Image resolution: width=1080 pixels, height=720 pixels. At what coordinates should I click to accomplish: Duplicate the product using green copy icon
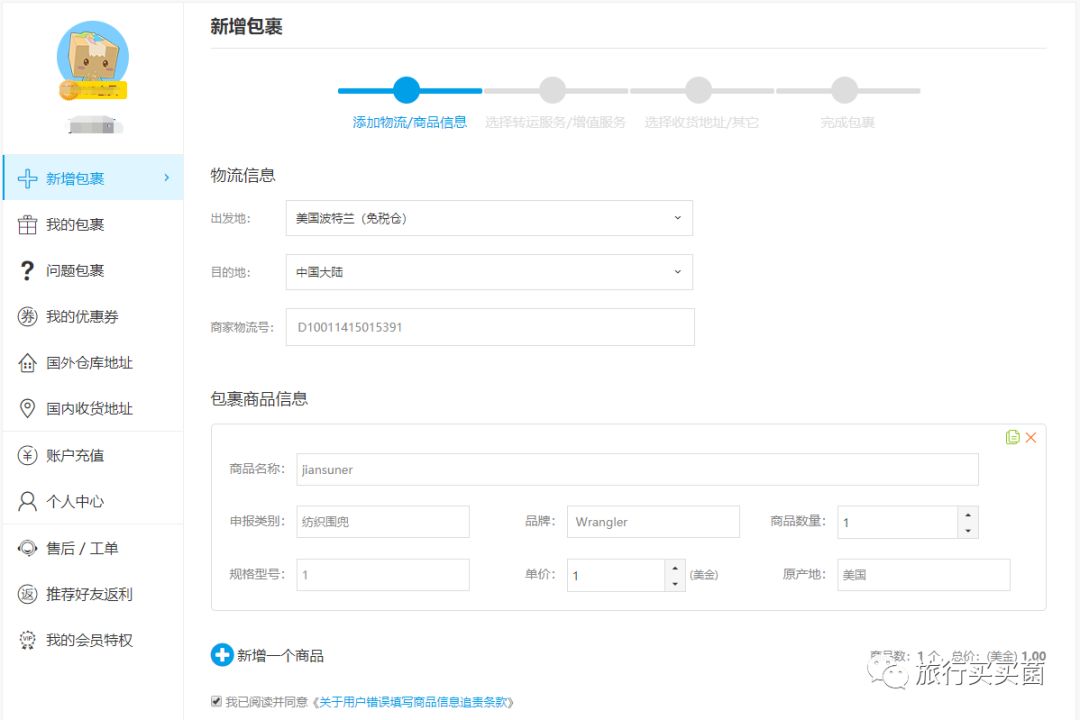tap(1011, 437)
